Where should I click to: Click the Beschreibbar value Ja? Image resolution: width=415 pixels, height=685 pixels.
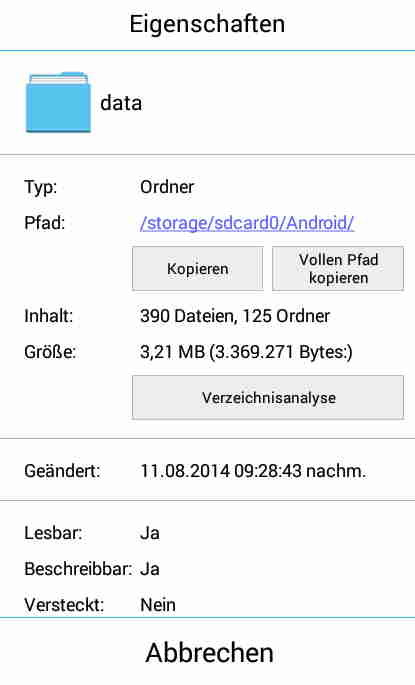(150, 569)
